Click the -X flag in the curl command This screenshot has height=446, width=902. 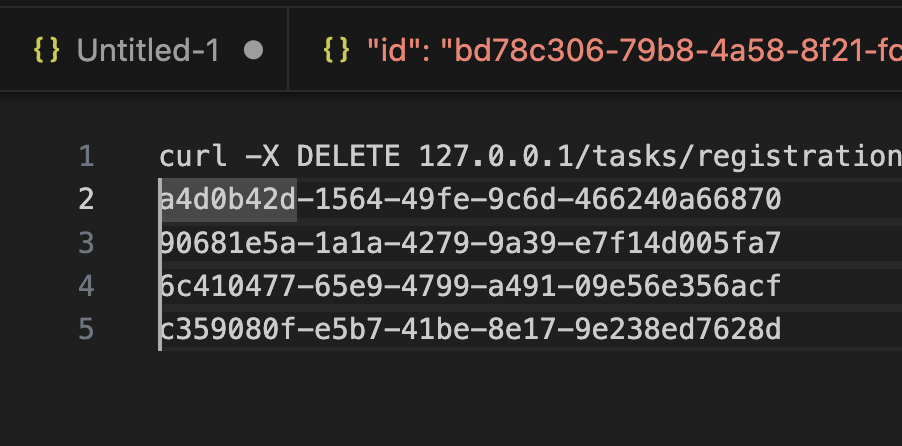coord(262,156)
